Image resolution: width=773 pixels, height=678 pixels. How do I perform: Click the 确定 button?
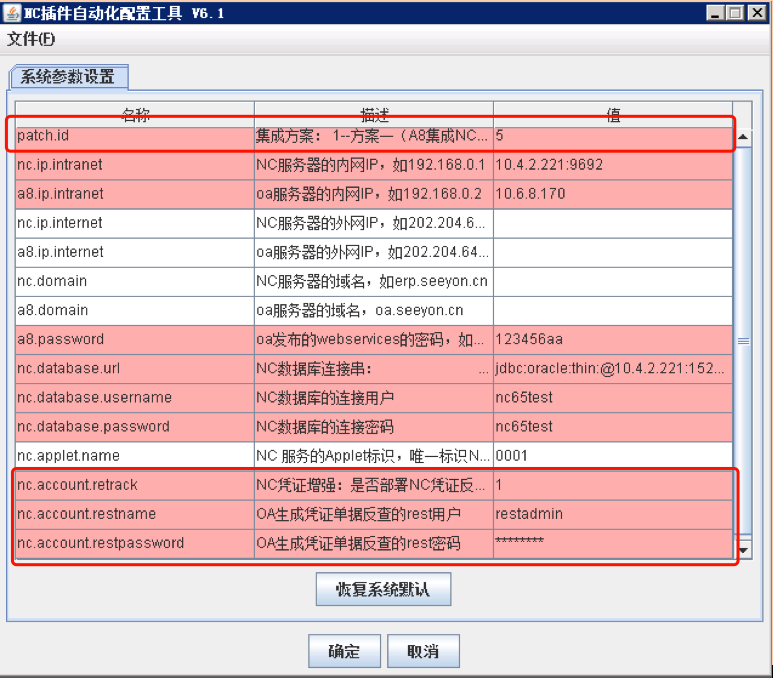click(344, 651)
